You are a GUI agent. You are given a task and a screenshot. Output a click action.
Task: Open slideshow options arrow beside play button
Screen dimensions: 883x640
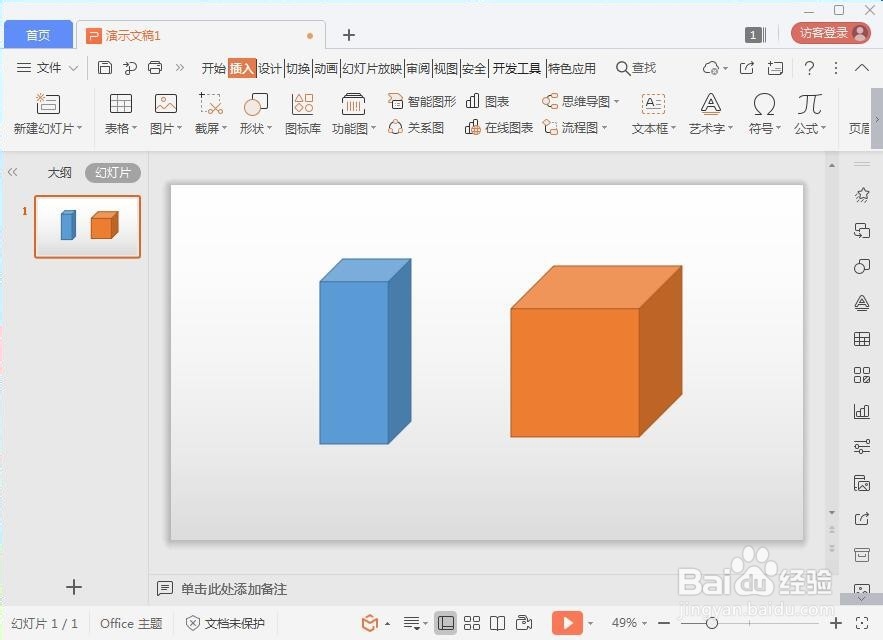pos(590,624)
